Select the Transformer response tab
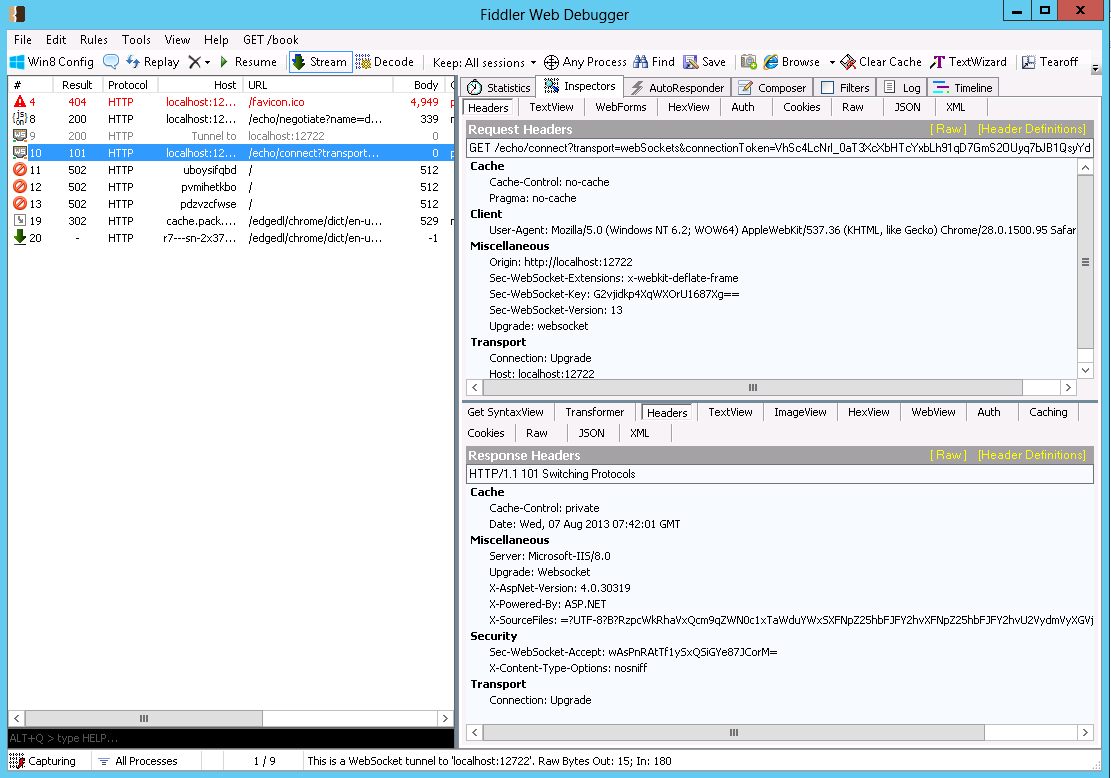1111x778 pixels. point(594,412)
